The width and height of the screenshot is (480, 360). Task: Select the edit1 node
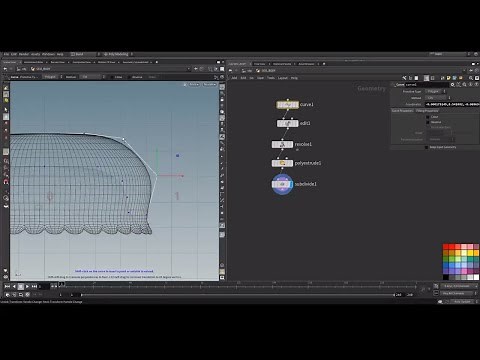click(288, 123)
